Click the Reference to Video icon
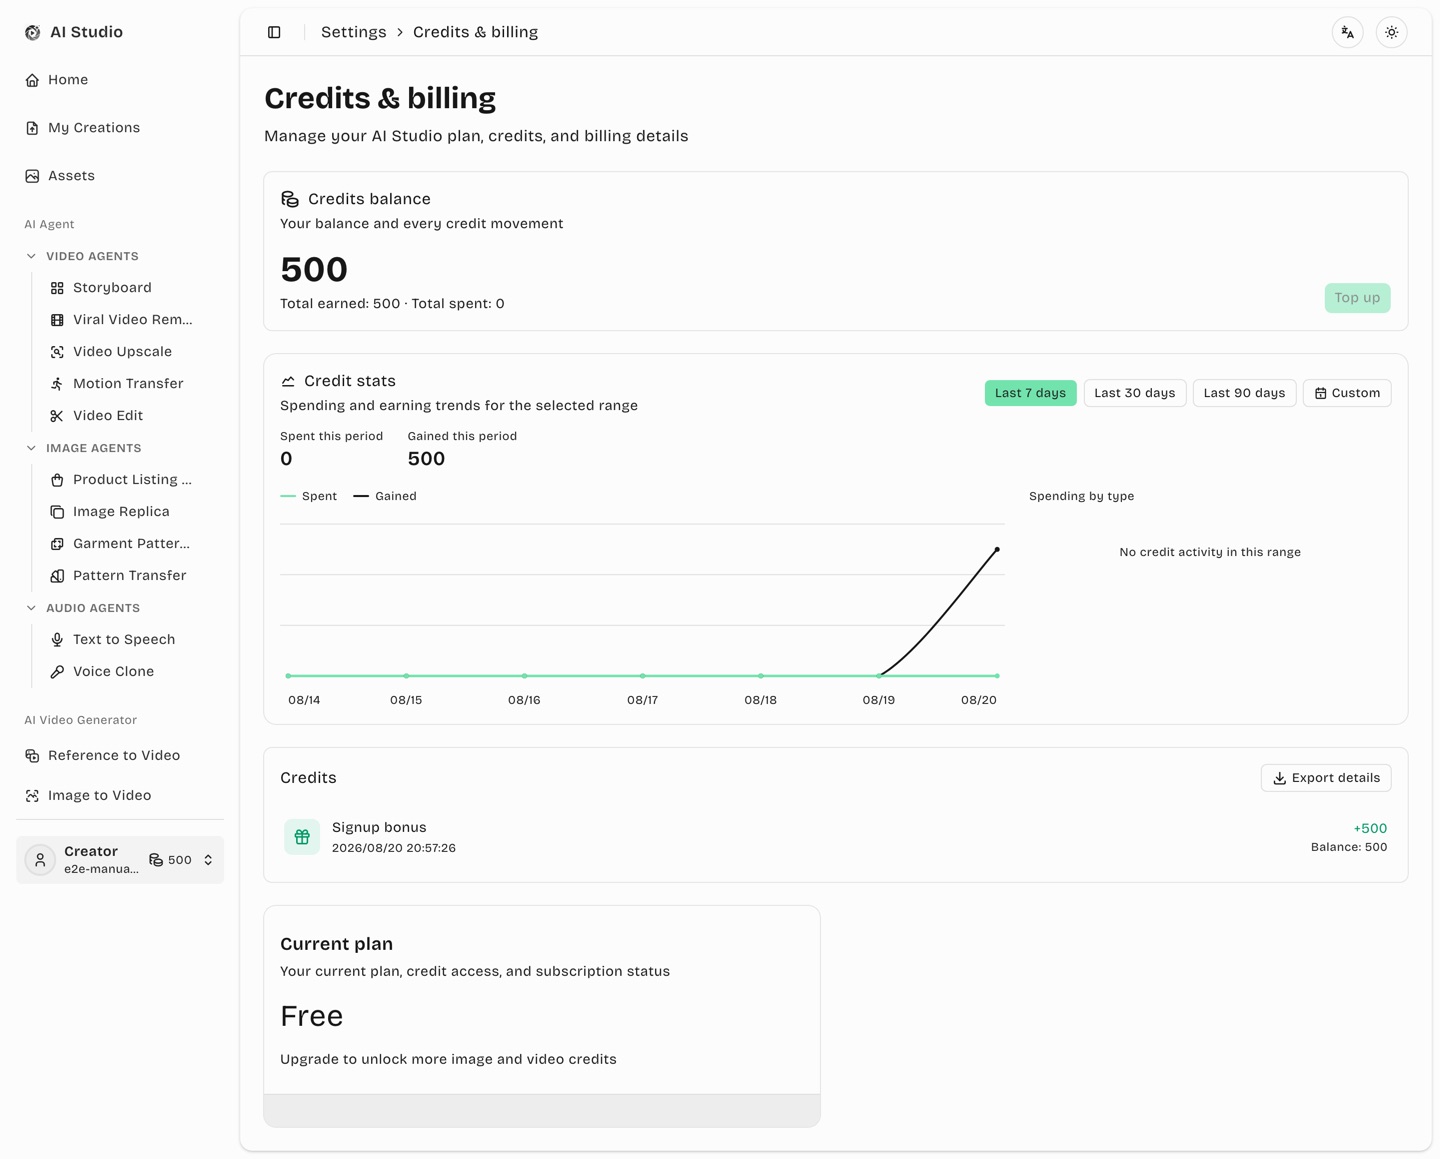 coord(32,756)
